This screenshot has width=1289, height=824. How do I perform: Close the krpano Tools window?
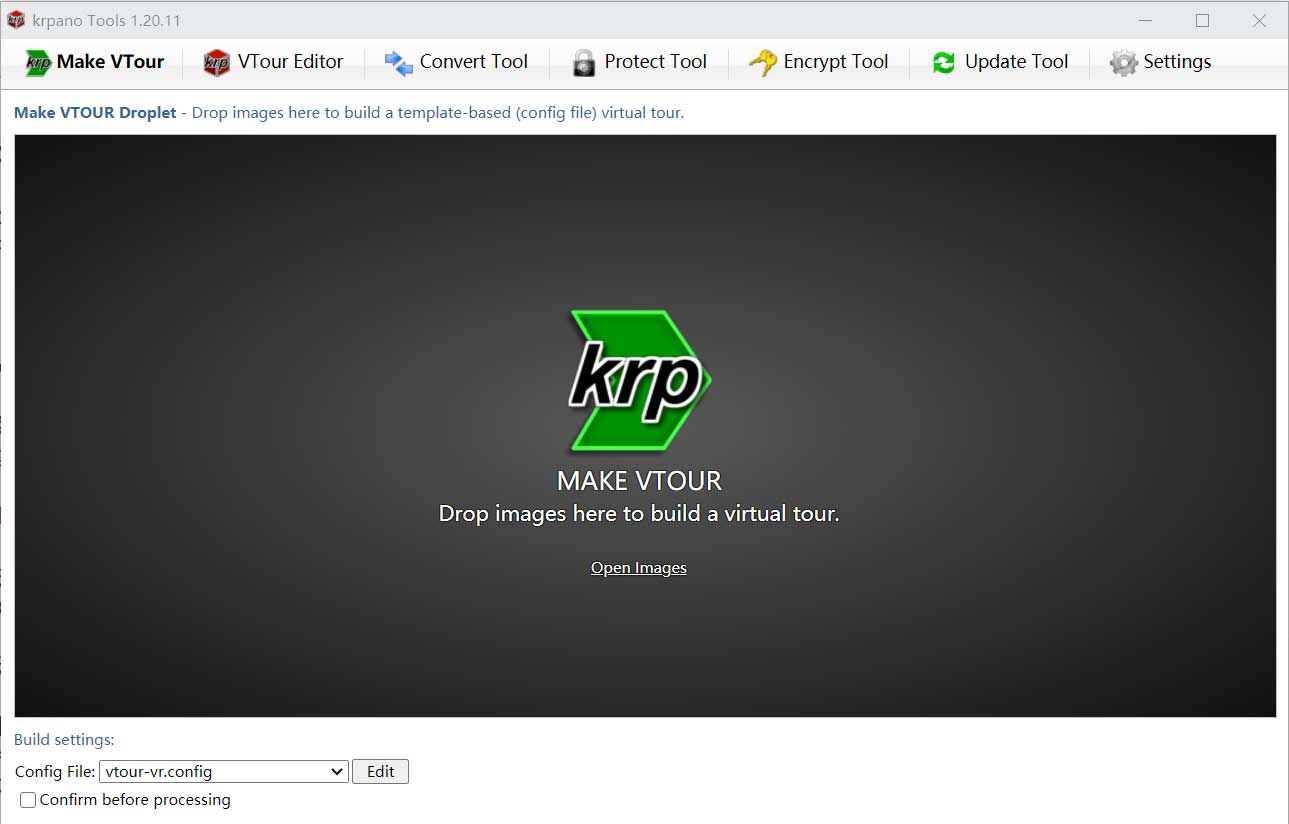tap(1260, 20)
